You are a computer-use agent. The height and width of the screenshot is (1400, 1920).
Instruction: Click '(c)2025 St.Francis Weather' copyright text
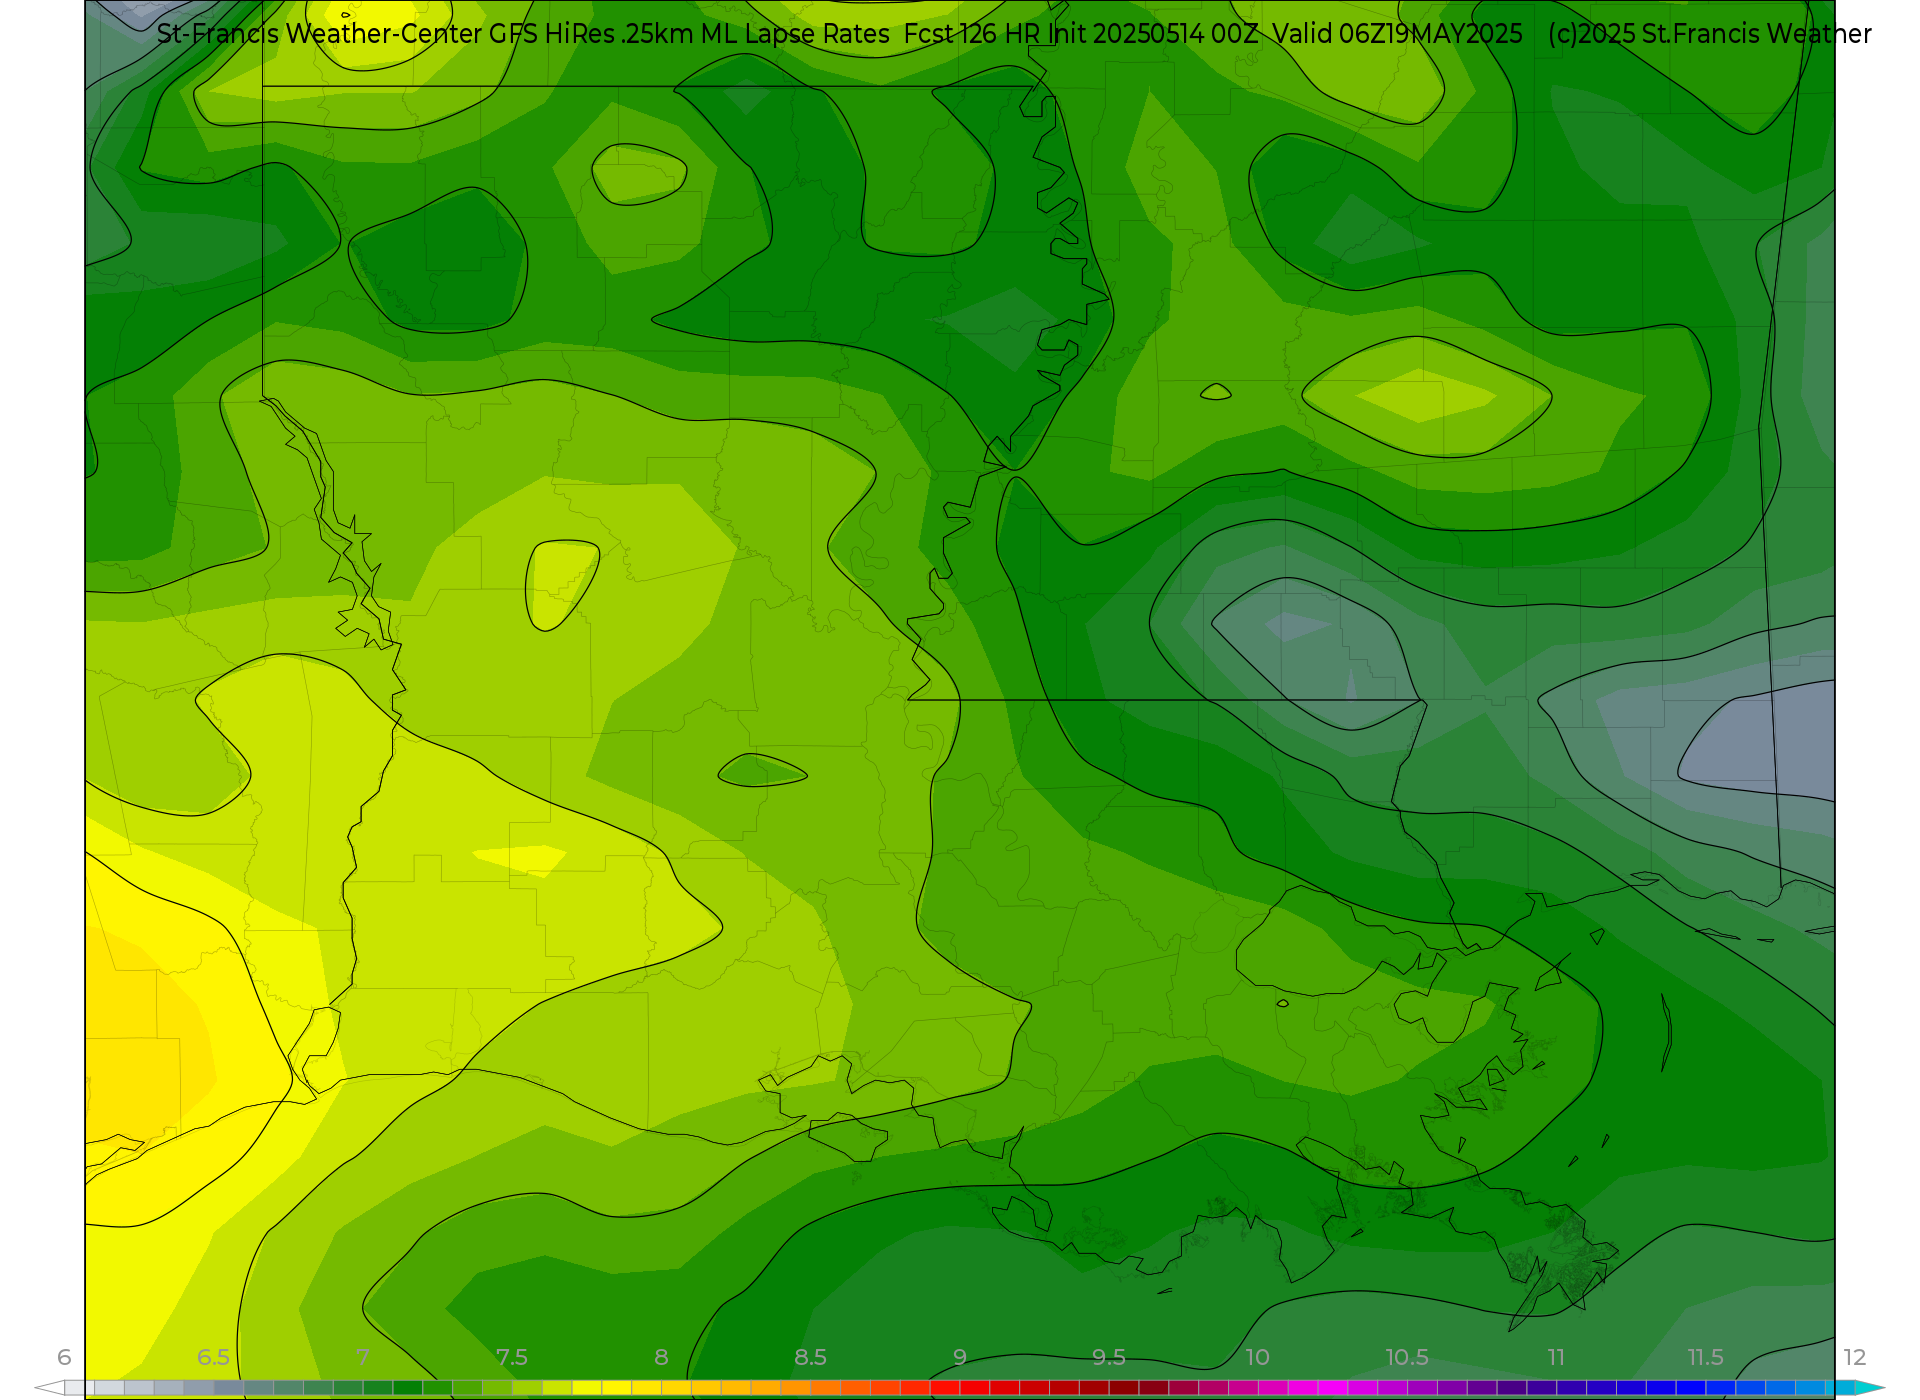point(1710,34)
